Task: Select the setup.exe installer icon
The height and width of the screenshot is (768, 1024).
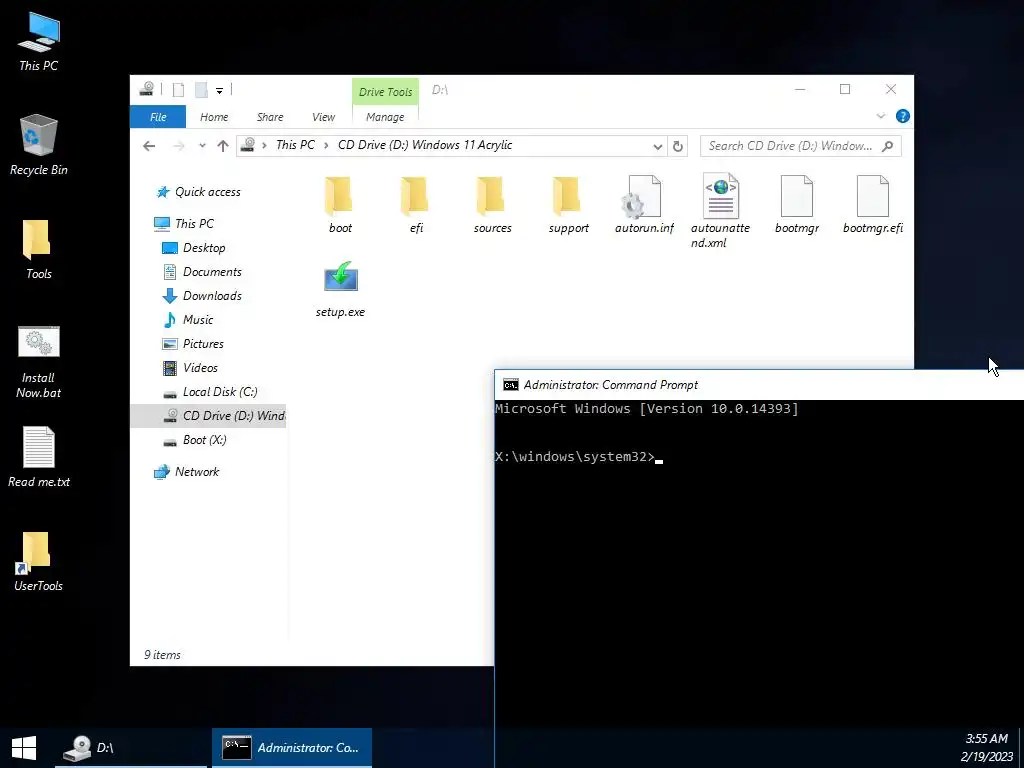Action: tap(340, 289)
